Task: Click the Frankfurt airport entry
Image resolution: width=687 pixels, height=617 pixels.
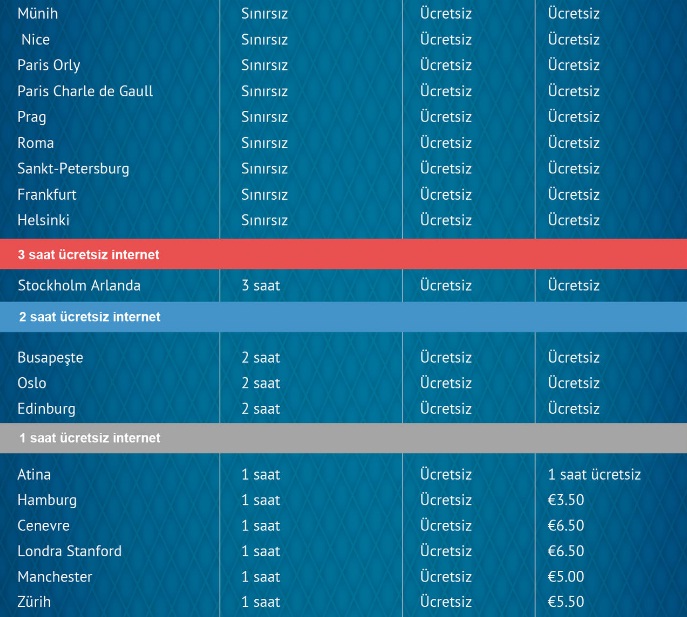Action: tap(47, 195)
